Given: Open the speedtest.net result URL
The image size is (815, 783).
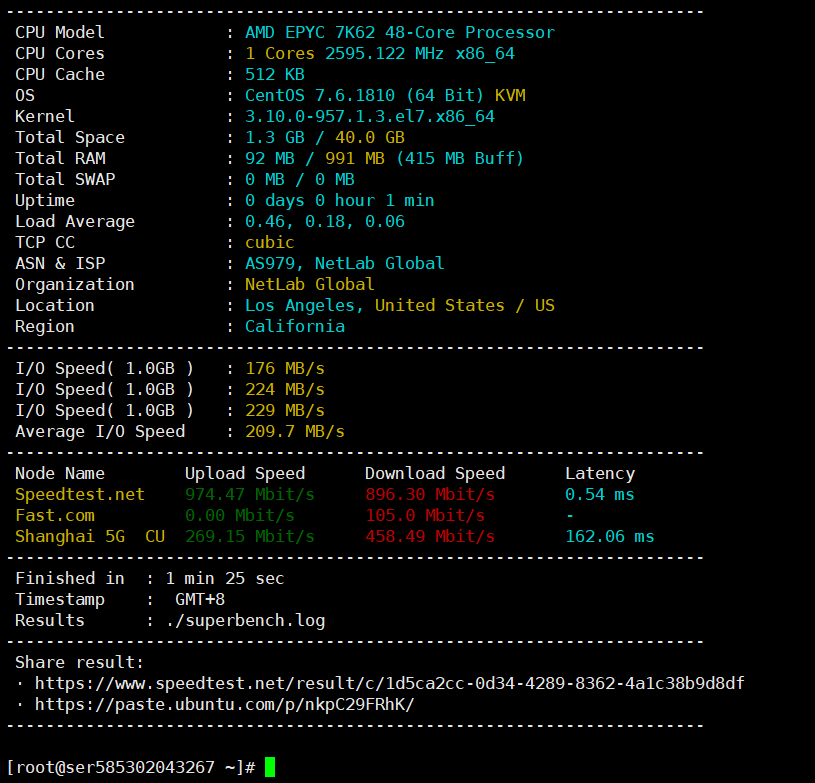Looking at the screenshot, I should (x=389, y=683).
